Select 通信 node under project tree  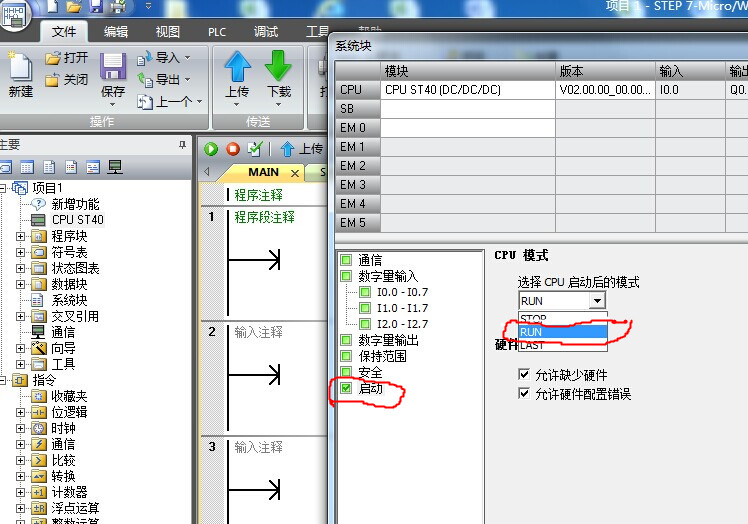pos(62,332)
